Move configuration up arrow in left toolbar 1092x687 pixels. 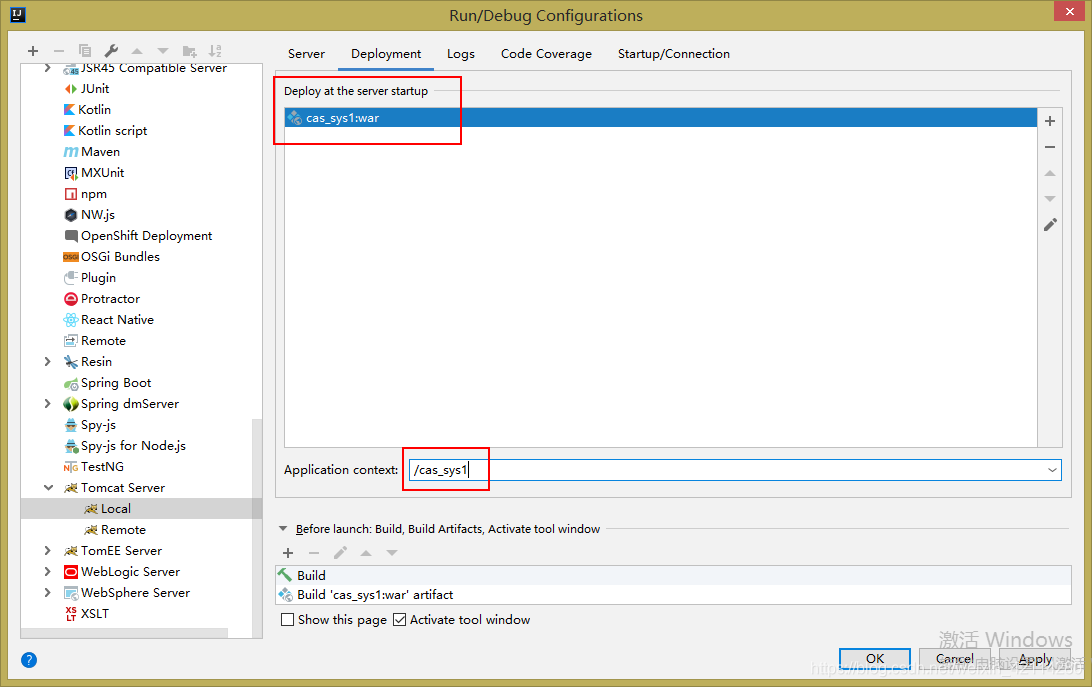[137, 51]
